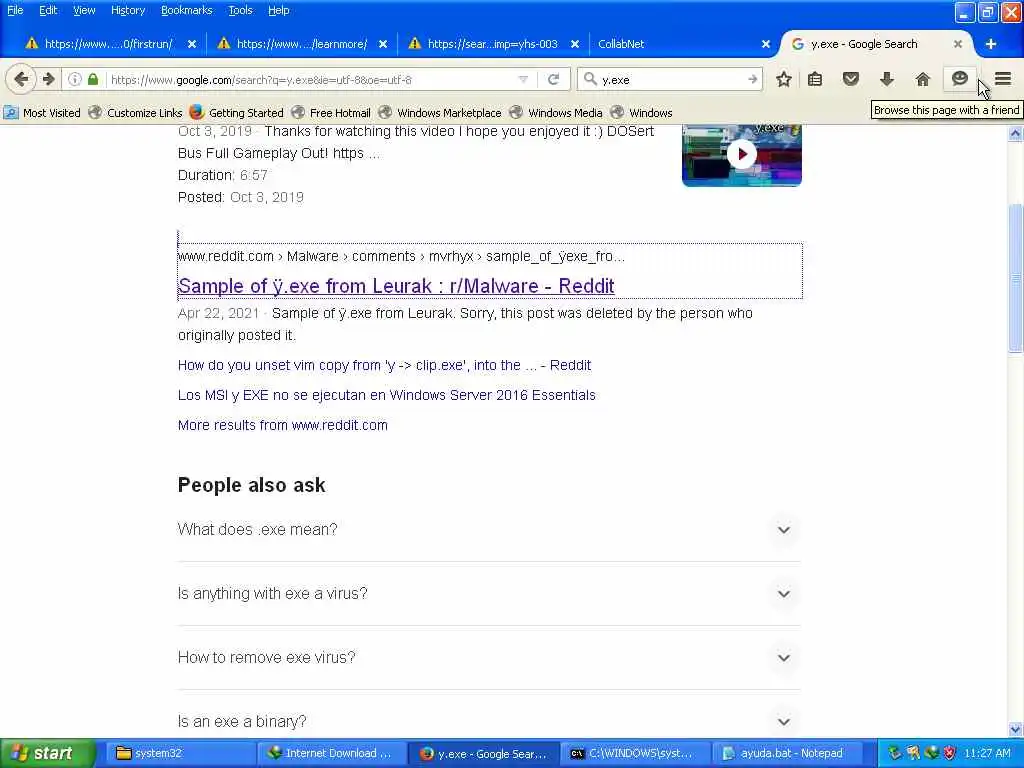
Task: Open the File menu
Action: [15, 10]
